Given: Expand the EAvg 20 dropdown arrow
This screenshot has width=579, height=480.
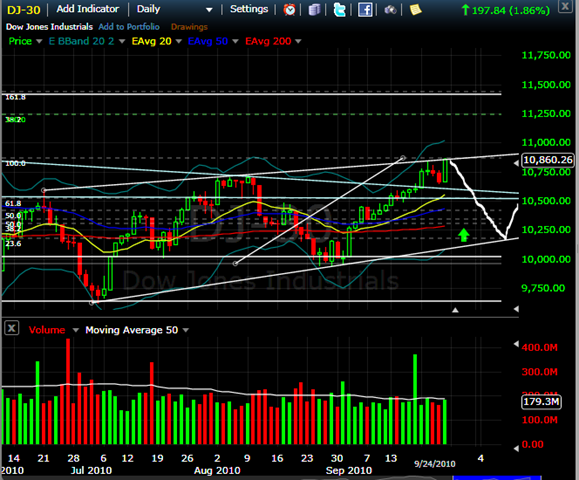Looking at the screenshot, I should (179, 41).
